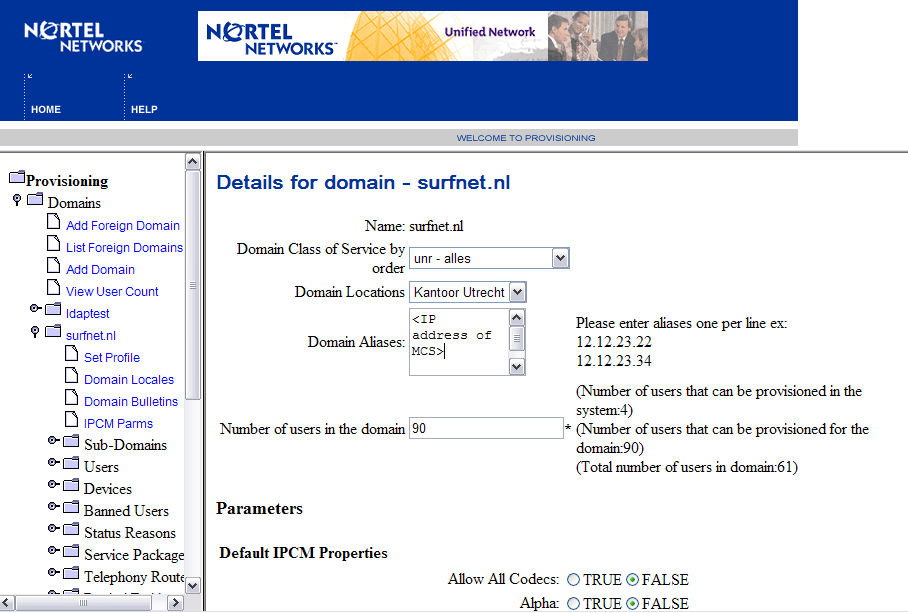Open the ldaptest domain link
This screenshot has width=908, height=613.
click(x=87, y=314)
